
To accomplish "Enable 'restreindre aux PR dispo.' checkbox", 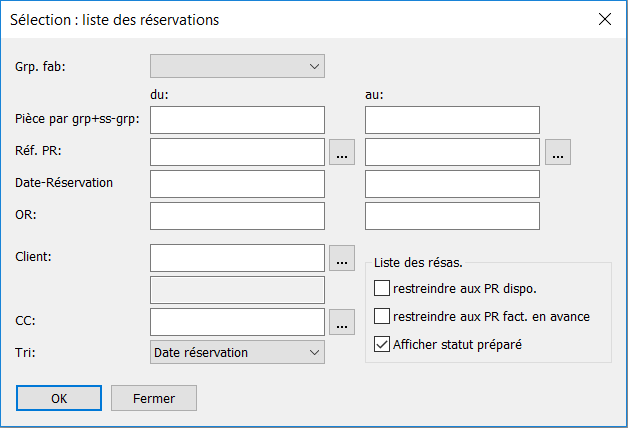I will point(382,288).
